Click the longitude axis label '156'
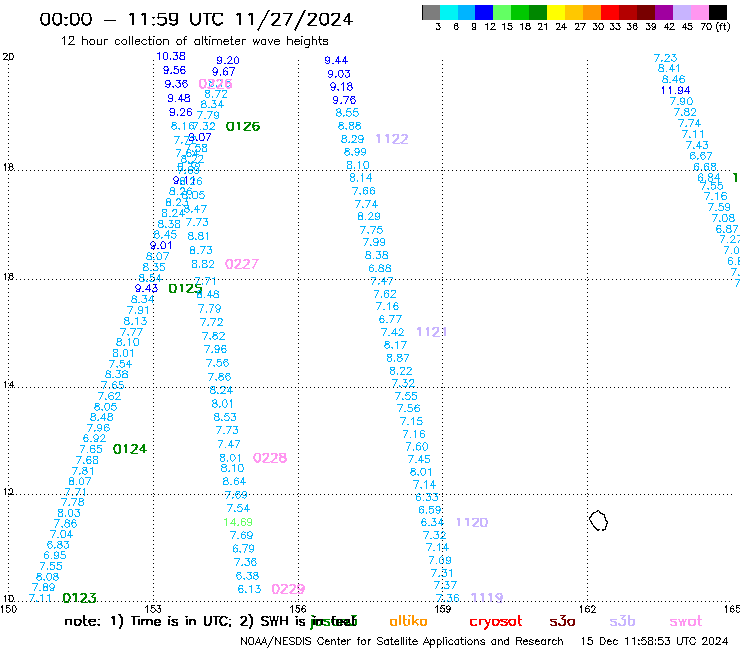This screenshot has height=650, width=740. point(298,609)
